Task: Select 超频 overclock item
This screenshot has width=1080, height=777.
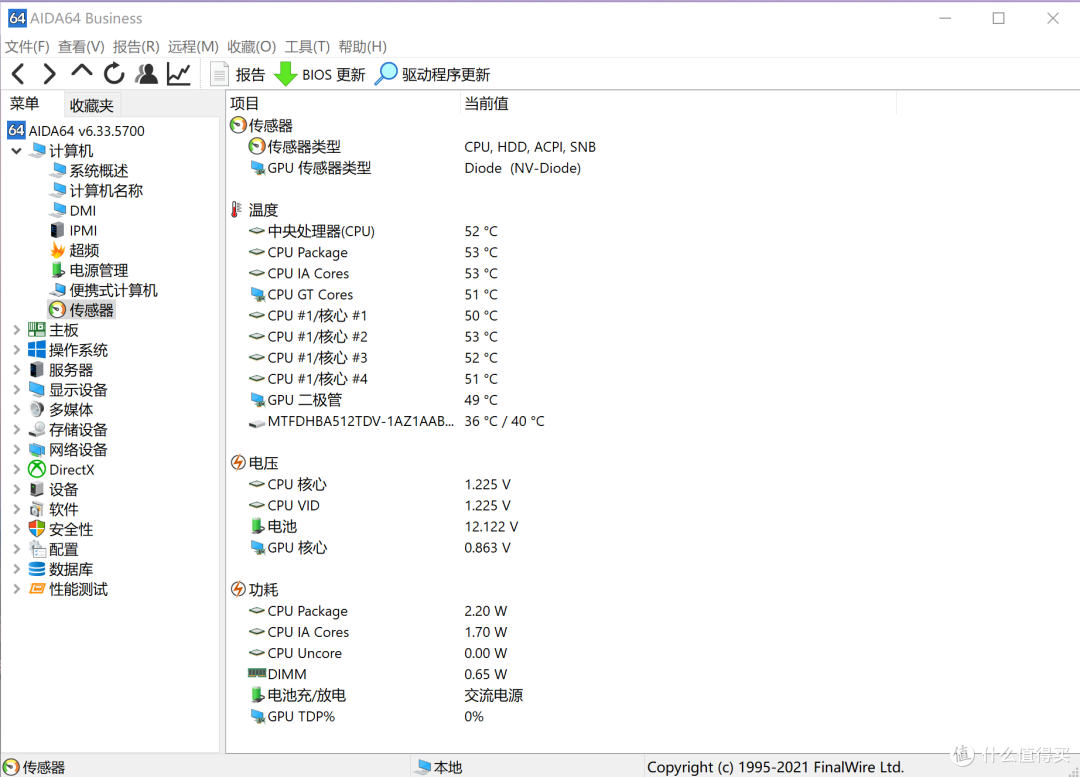Action: click(75, 251)
